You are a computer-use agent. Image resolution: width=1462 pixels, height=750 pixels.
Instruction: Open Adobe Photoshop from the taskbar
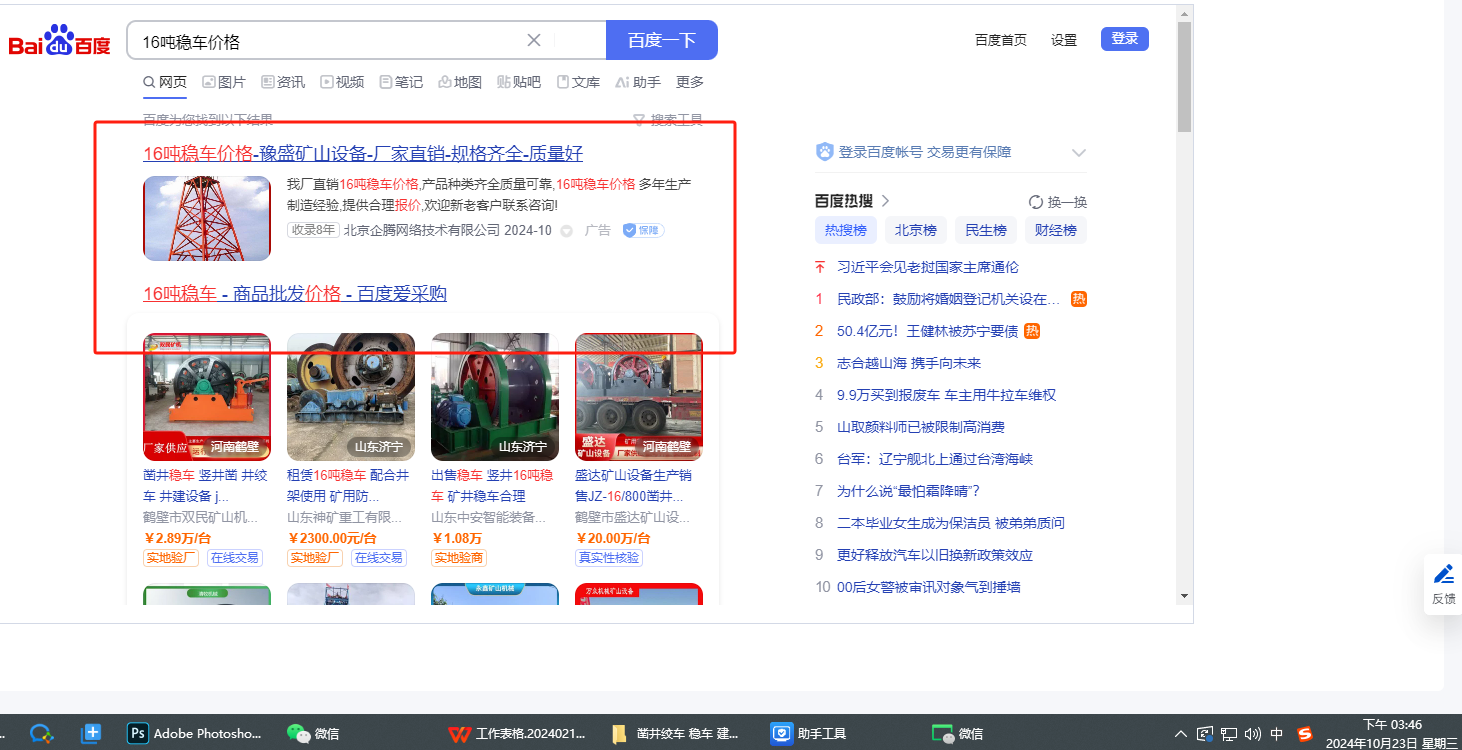click(196, 733)
